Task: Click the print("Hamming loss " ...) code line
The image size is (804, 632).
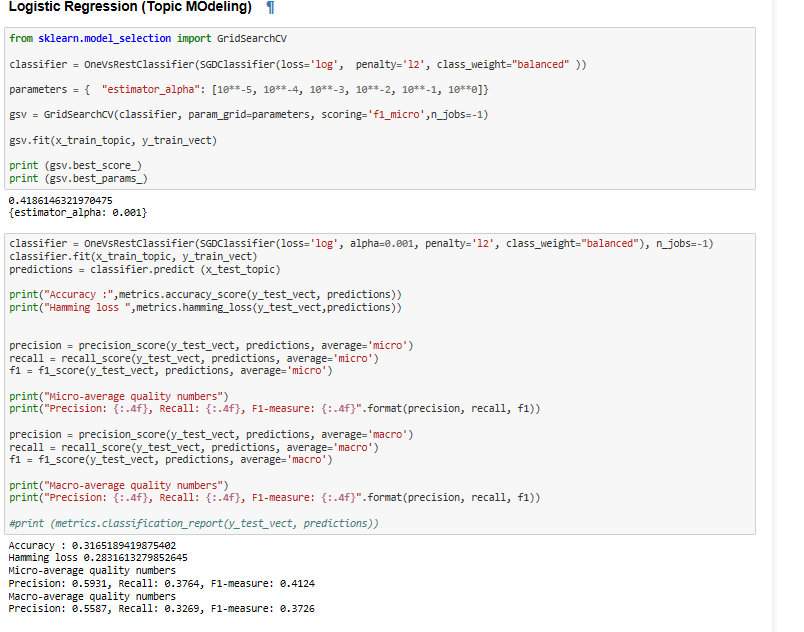Action: pyautogui.click(x=206, y=308)
